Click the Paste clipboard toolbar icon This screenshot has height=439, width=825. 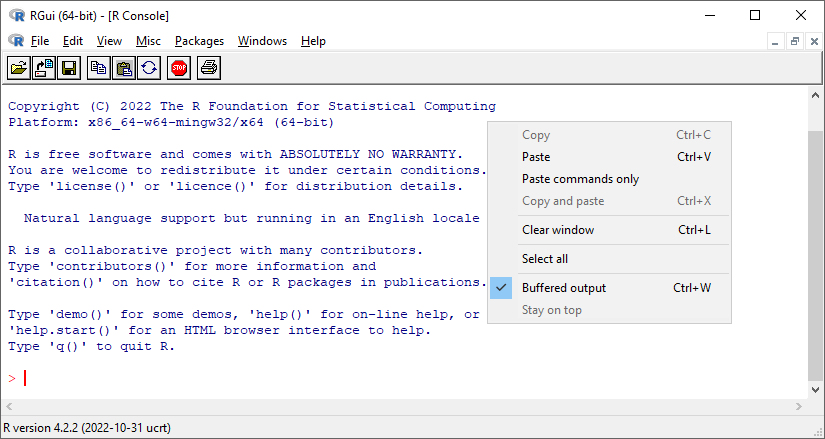124,68
